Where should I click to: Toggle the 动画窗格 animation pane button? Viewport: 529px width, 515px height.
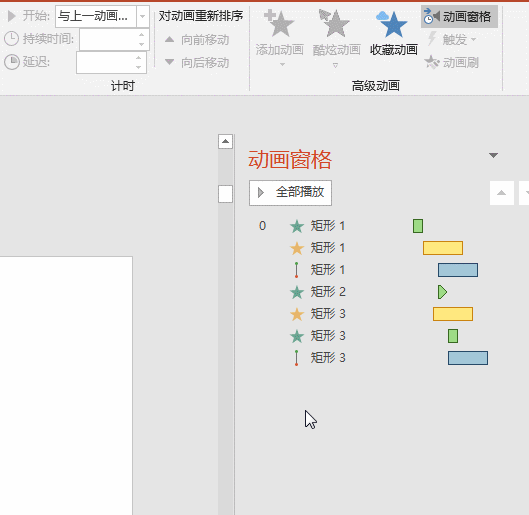pos(459,17)
